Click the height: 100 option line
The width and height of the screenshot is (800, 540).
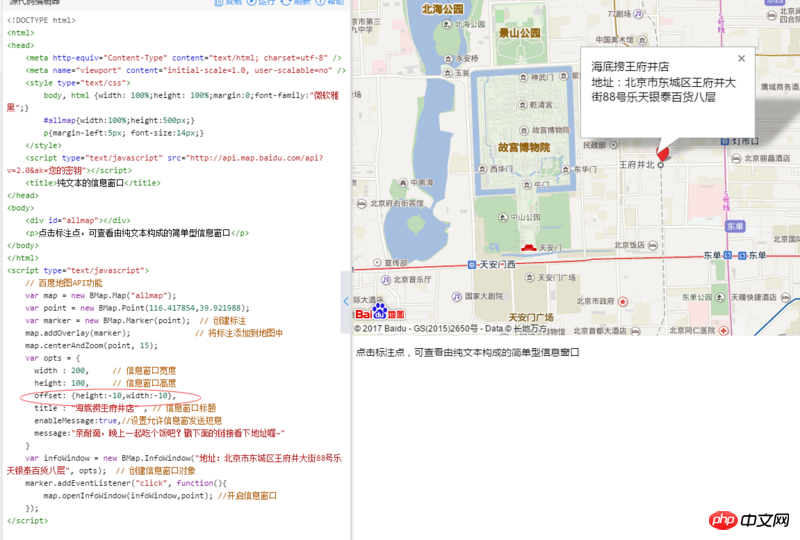click(x=105, y=383)
